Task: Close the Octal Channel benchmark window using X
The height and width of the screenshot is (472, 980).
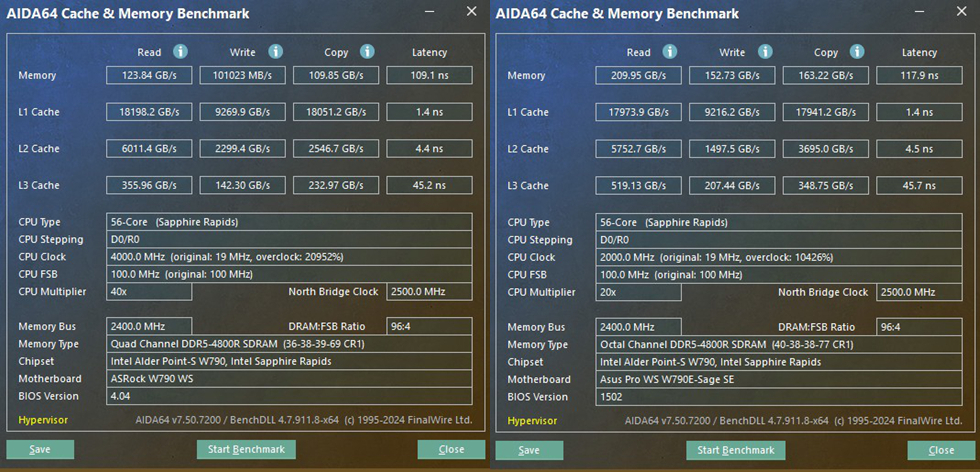Action: [960, 12]
